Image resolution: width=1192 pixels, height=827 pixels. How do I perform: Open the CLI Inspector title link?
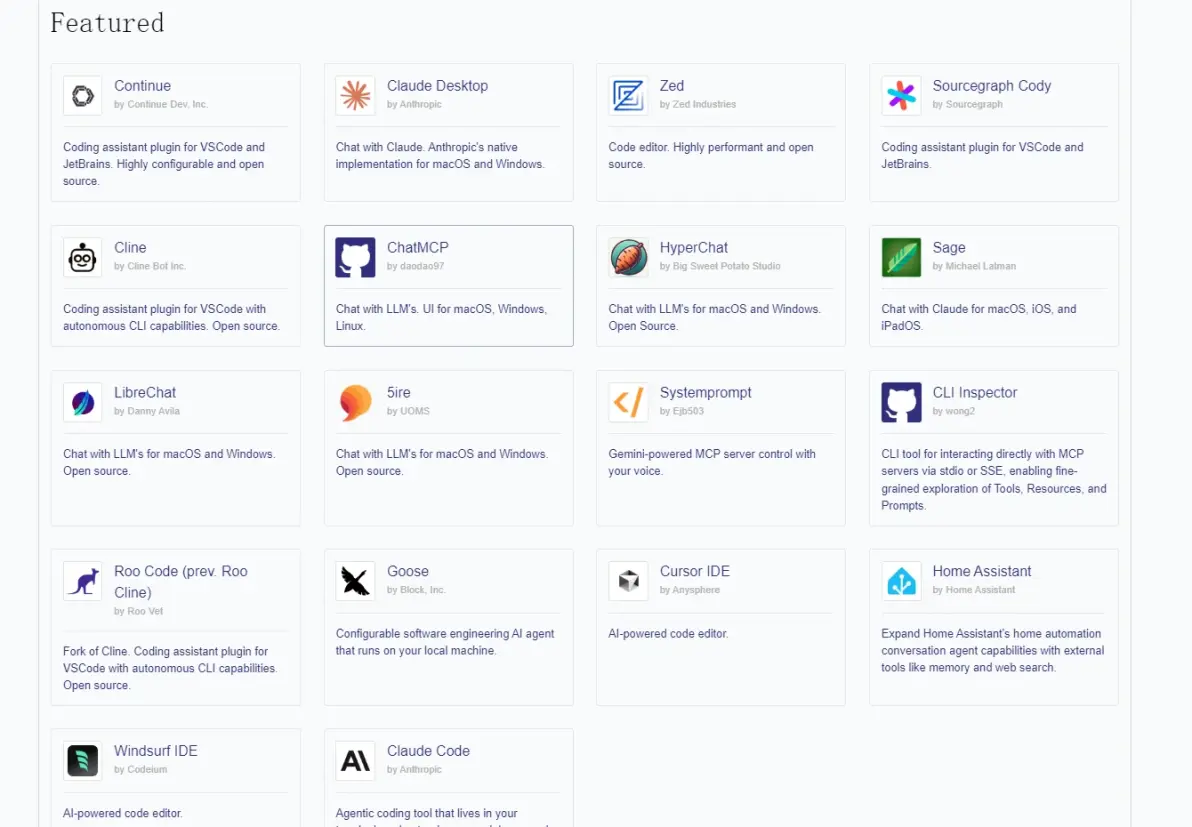pos(974,392)
